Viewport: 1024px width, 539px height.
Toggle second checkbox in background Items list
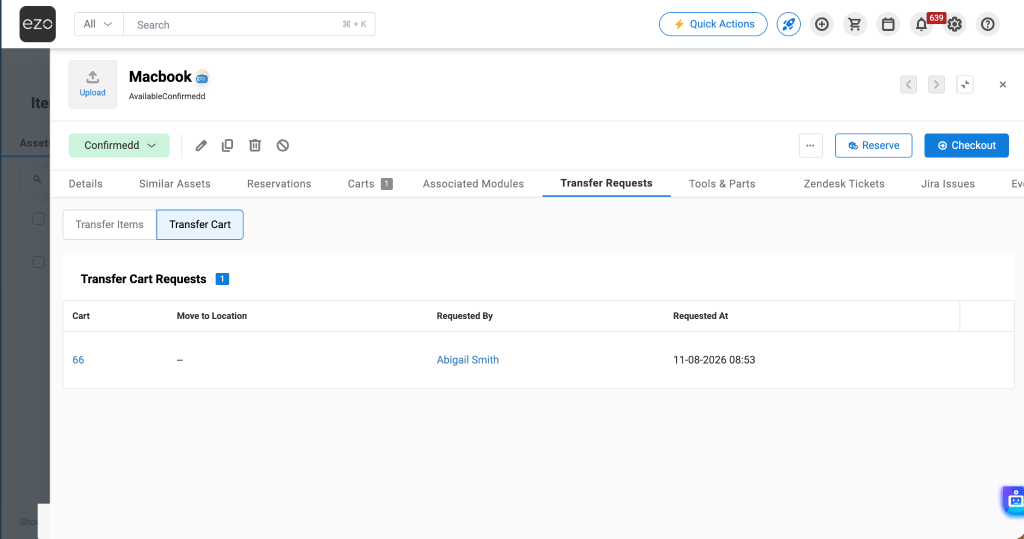[39, 262]
